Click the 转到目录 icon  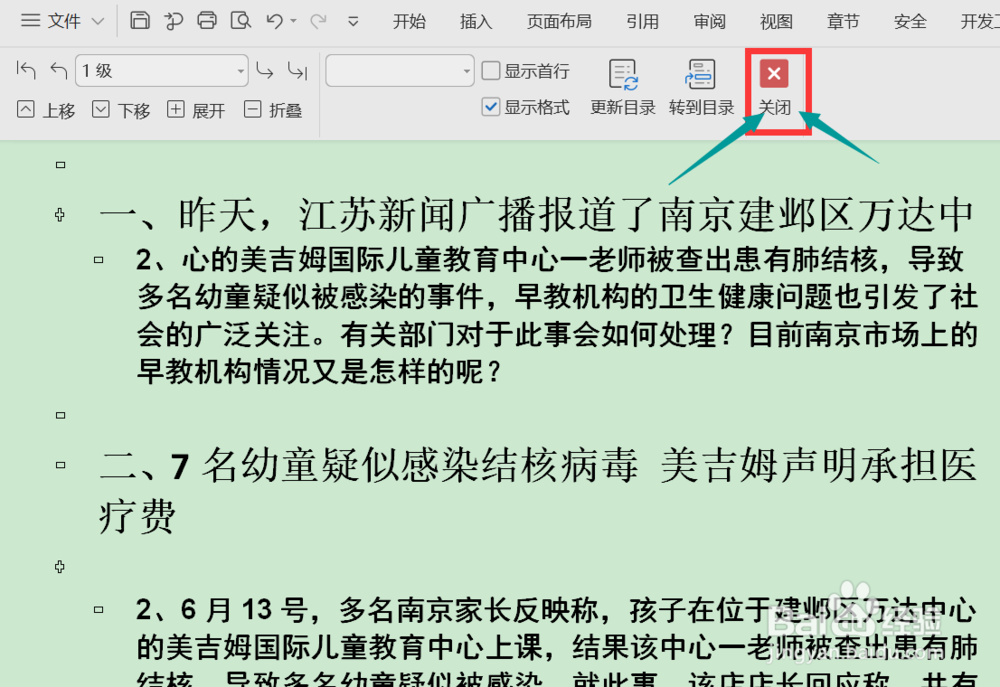(702, 87)
